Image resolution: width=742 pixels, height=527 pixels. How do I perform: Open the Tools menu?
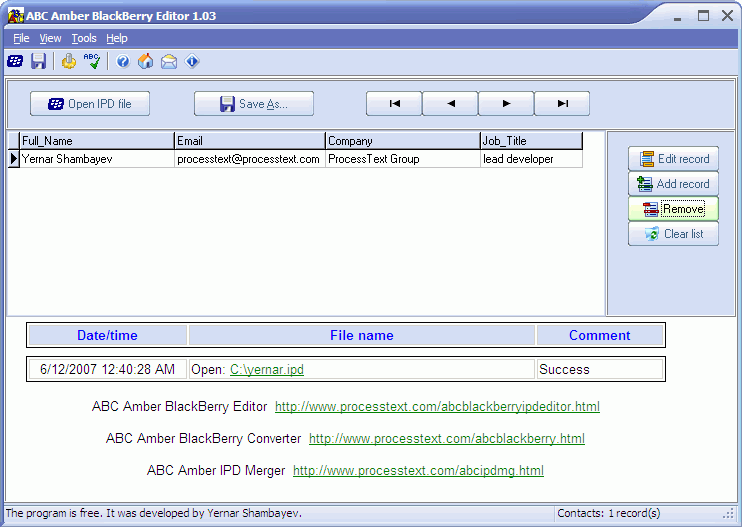tap(84, 38)
